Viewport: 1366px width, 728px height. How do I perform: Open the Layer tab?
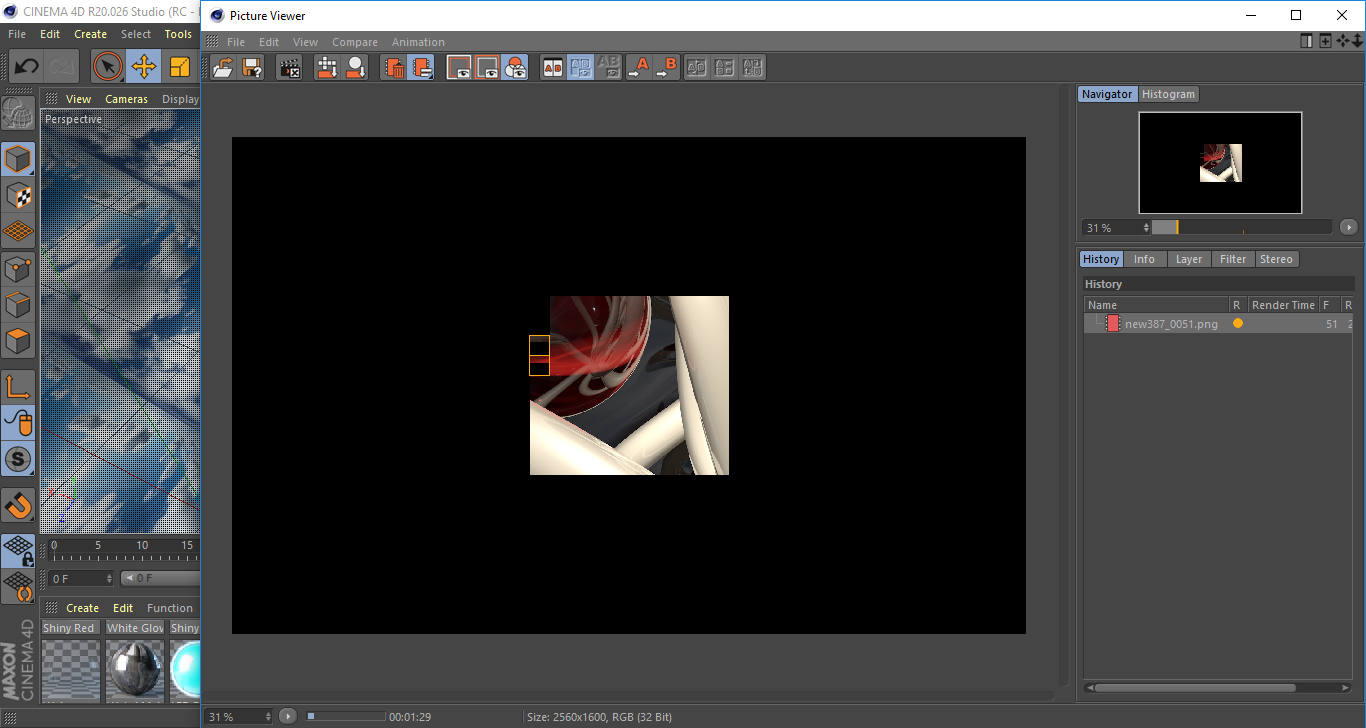1189,259
